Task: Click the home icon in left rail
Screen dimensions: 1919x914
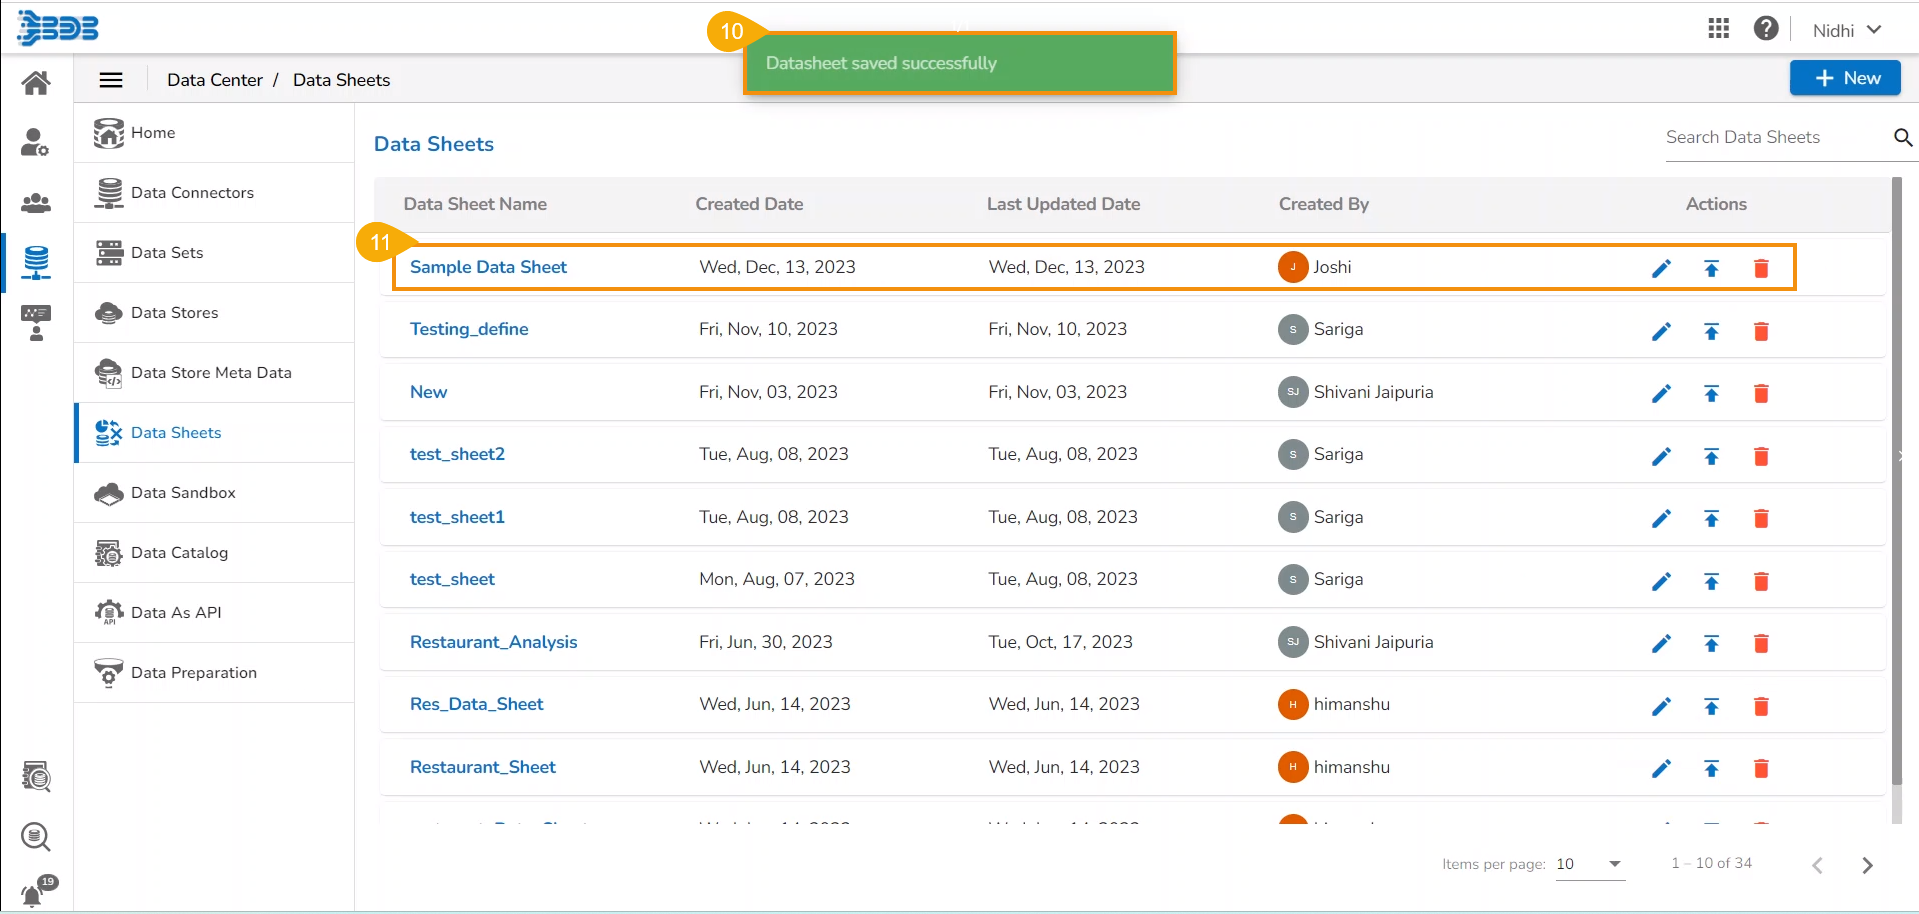Action: pyautogui.click(x=36, y=82)
